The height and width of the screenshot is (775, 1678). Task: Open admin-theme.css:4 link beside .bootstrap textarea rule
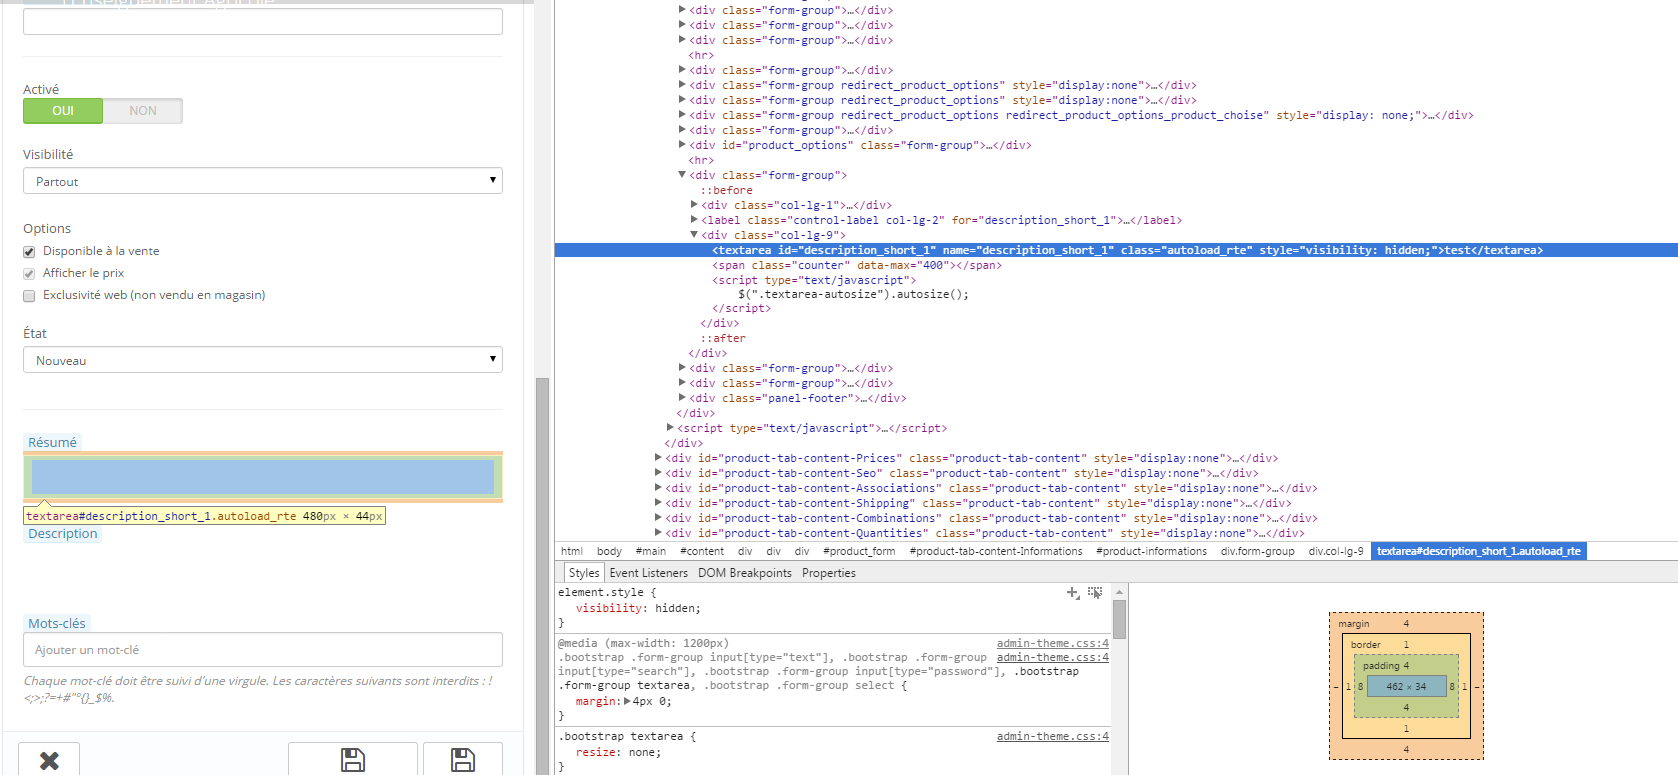1053,737
